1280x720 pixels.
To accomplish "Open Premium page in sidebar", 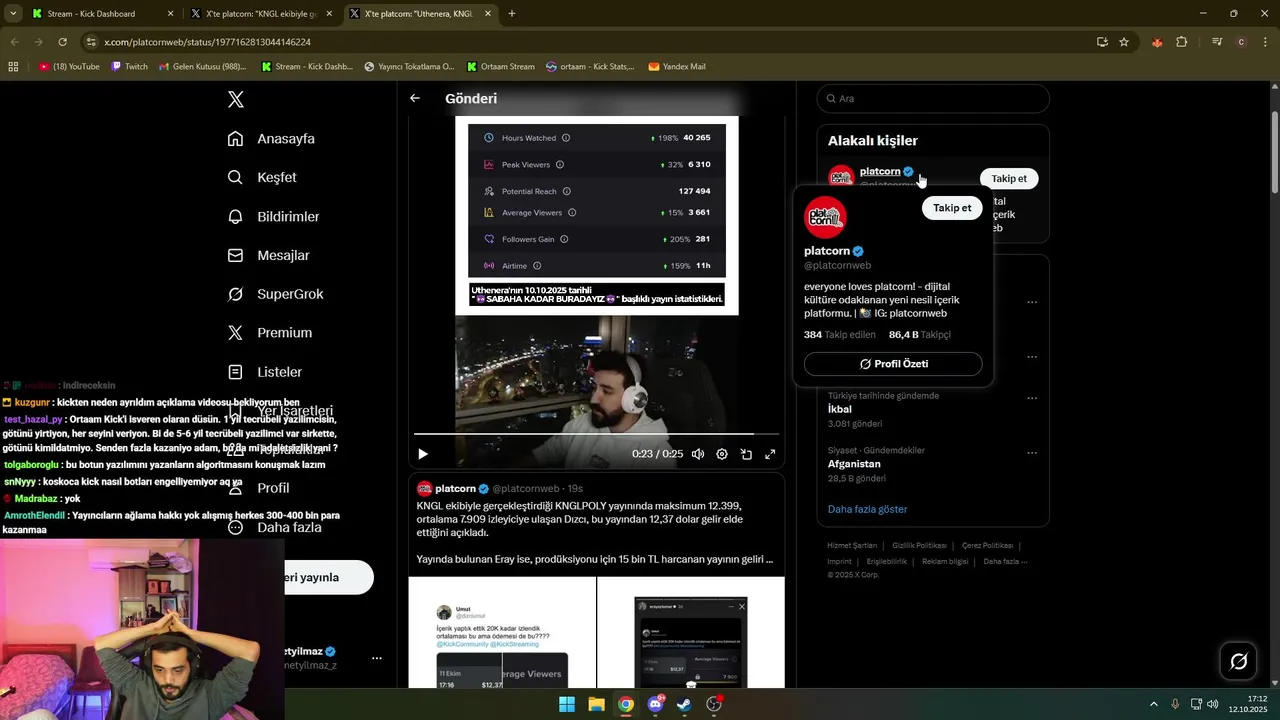I will tap(269, 333).
